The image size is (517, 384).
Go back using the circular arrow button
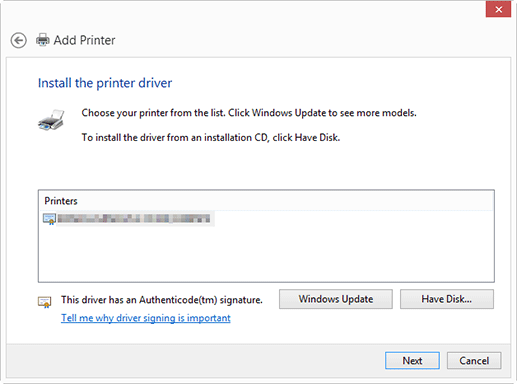(18, 41)
